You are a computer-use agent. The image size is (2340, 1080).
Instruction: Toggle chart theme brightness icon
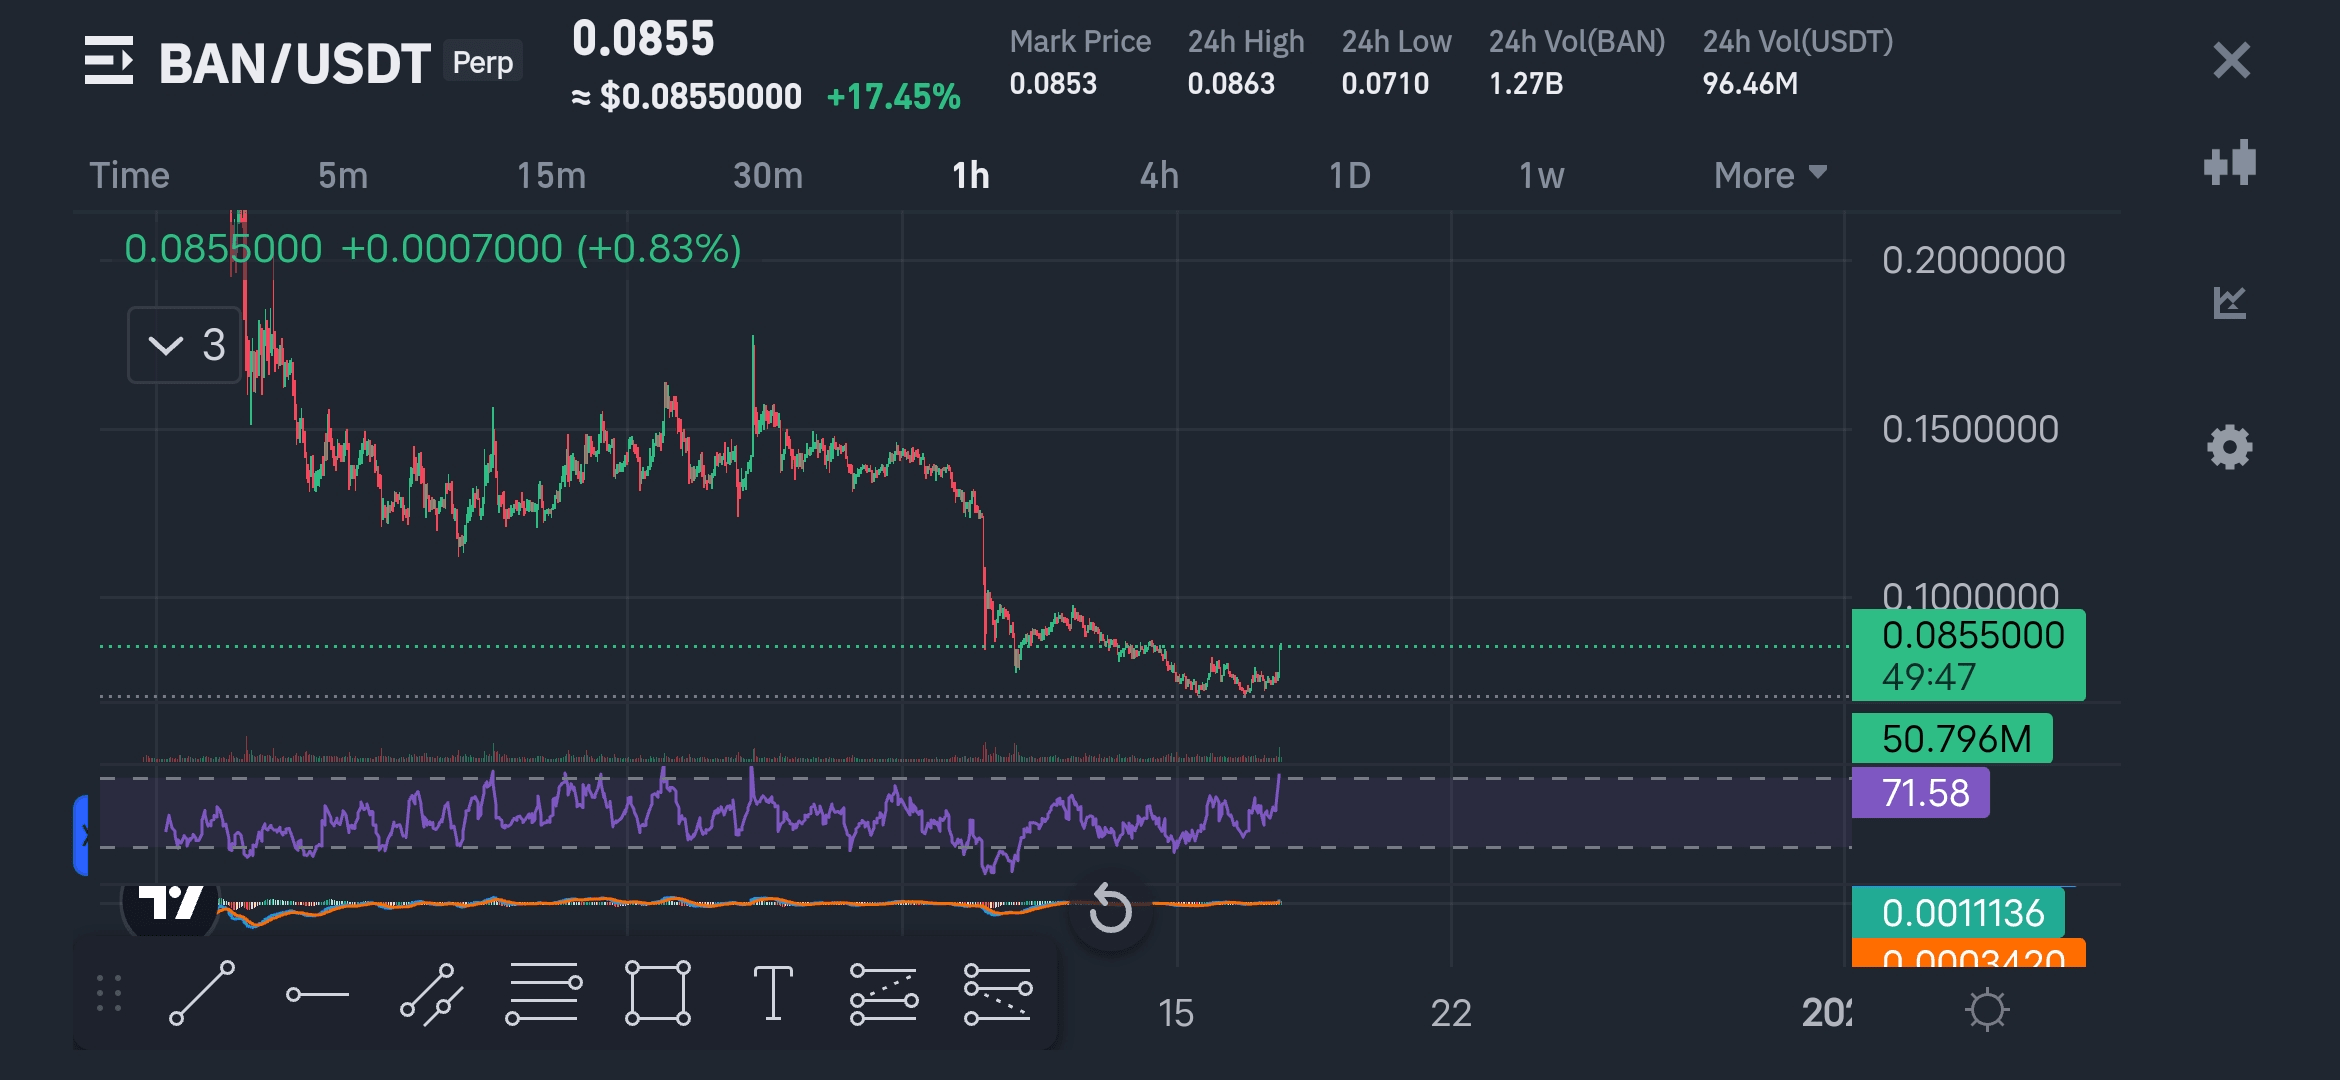click(1986, 1010)
